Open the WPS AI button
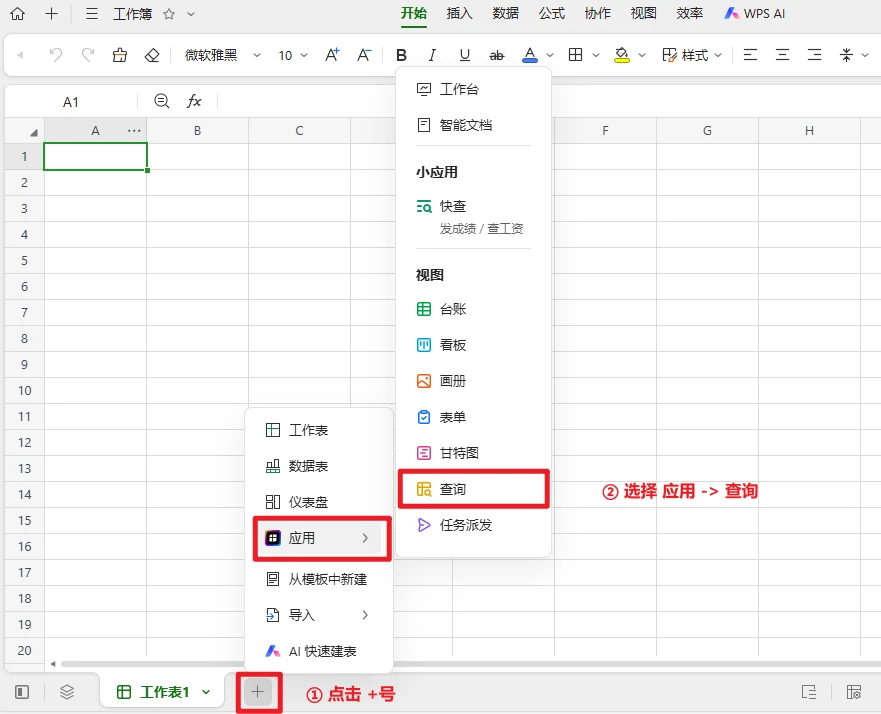Viewport: 881px width, 714px height. coord(756,14)
